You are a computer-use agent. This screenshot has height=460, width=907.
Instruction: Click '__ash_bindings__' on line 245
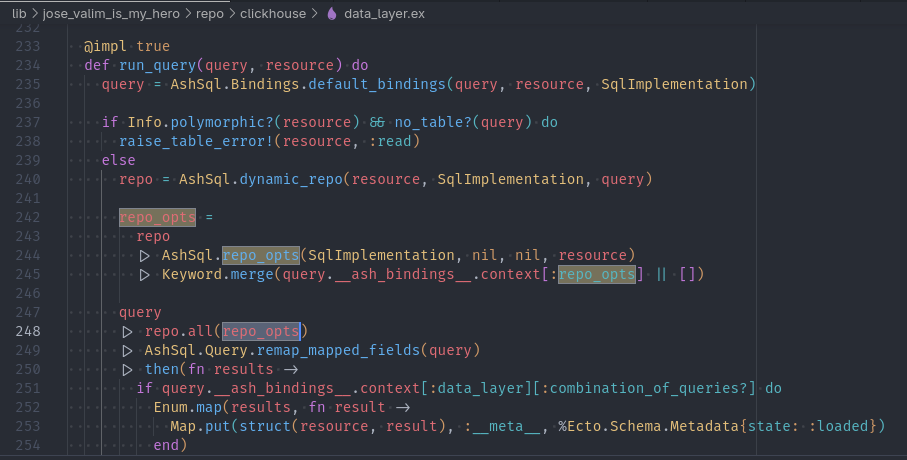coord(403,274)
